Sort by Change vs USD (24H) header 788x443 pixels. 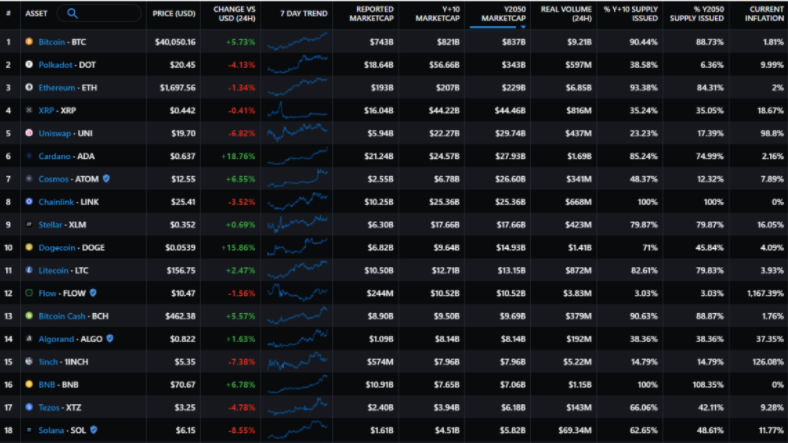pyautogui.click(x=234, y=14)
